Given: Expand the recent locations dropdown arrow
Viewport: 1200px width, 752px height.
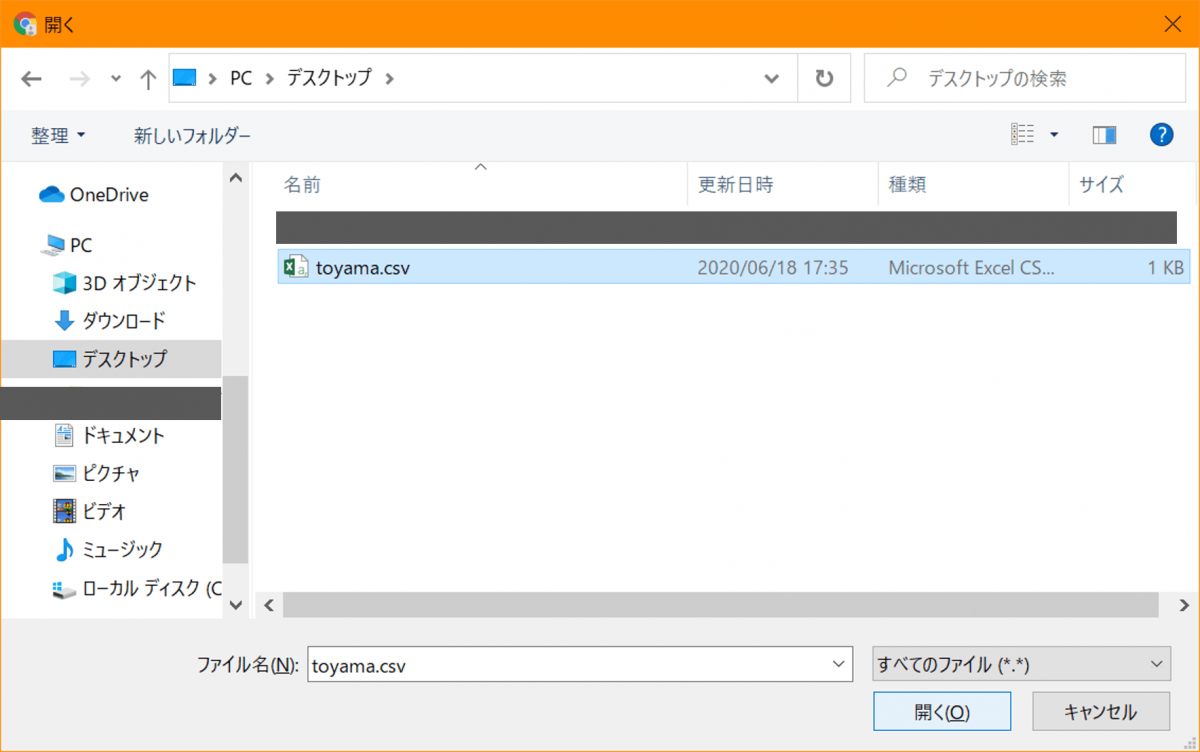Looking at the screenshot, I should click(116, 79).
